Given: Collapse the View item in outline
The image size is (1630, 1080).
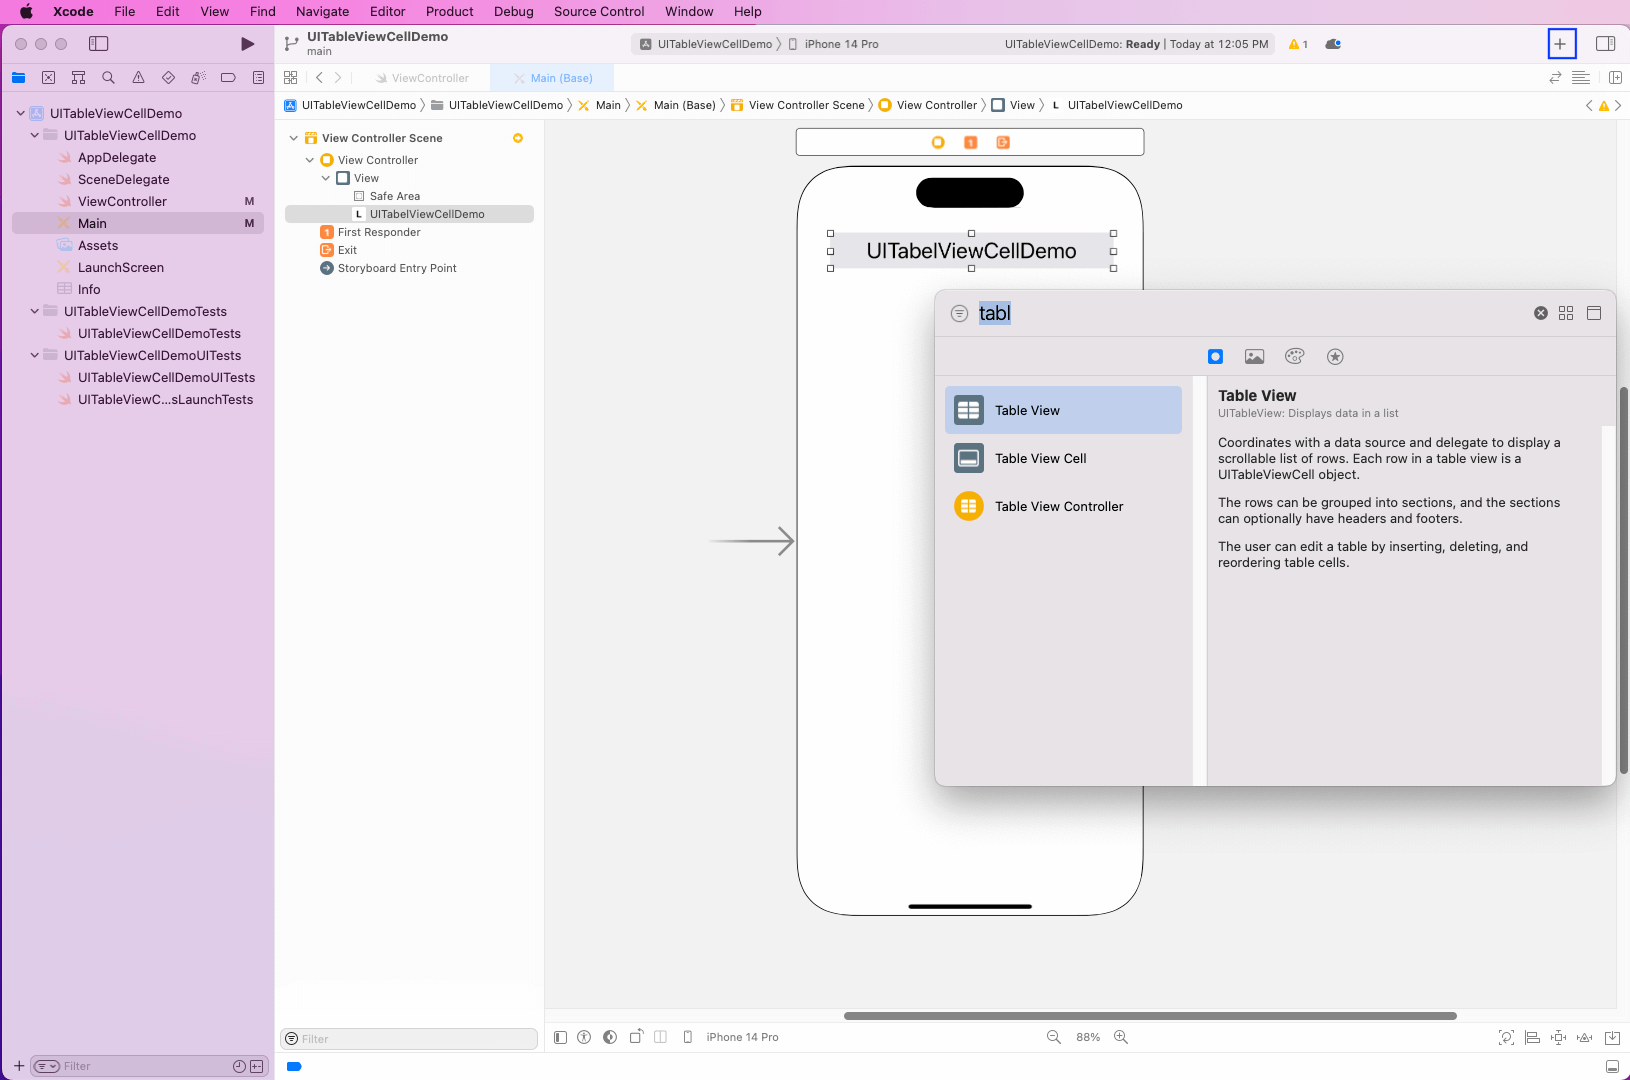Looking at the screenshot, I should [x=326, y=178].
